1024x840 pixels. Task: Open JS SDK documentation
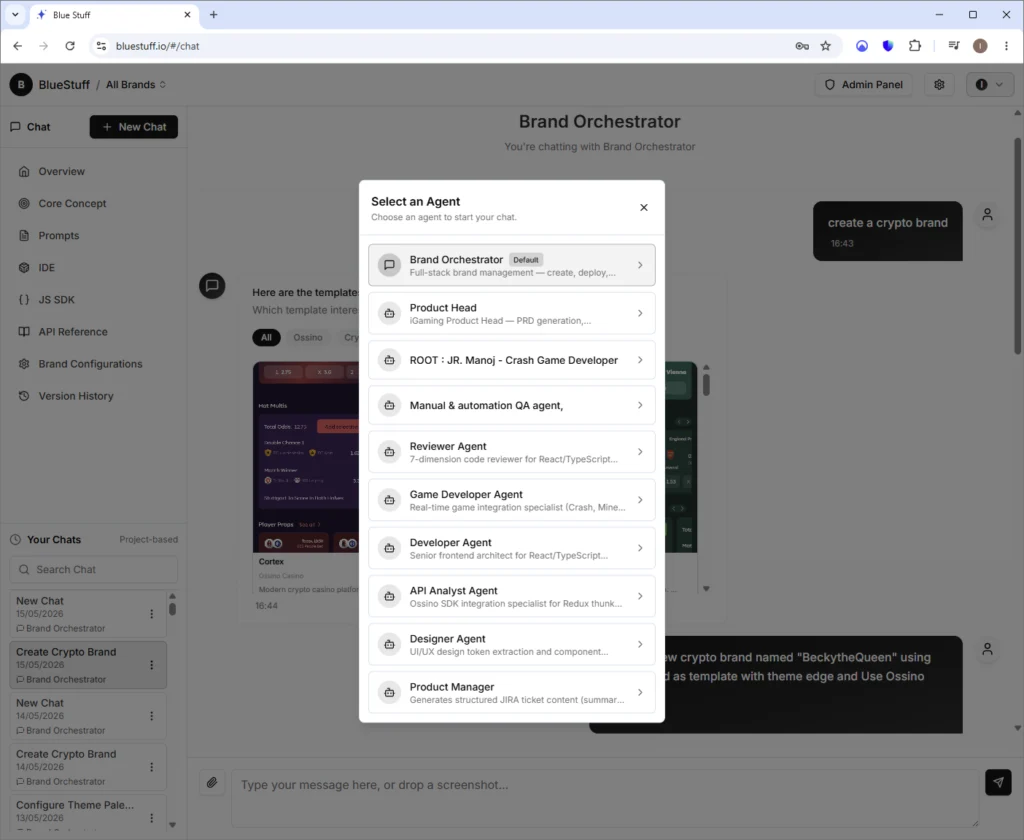click(56, 300)
